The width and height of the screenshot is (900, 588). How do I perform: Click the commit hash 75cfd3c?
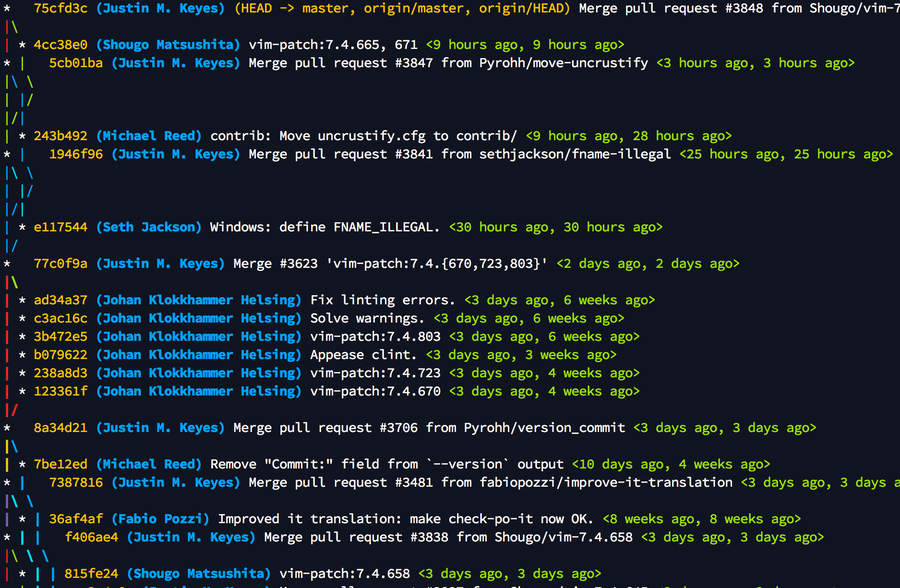[x=62, y=9]
